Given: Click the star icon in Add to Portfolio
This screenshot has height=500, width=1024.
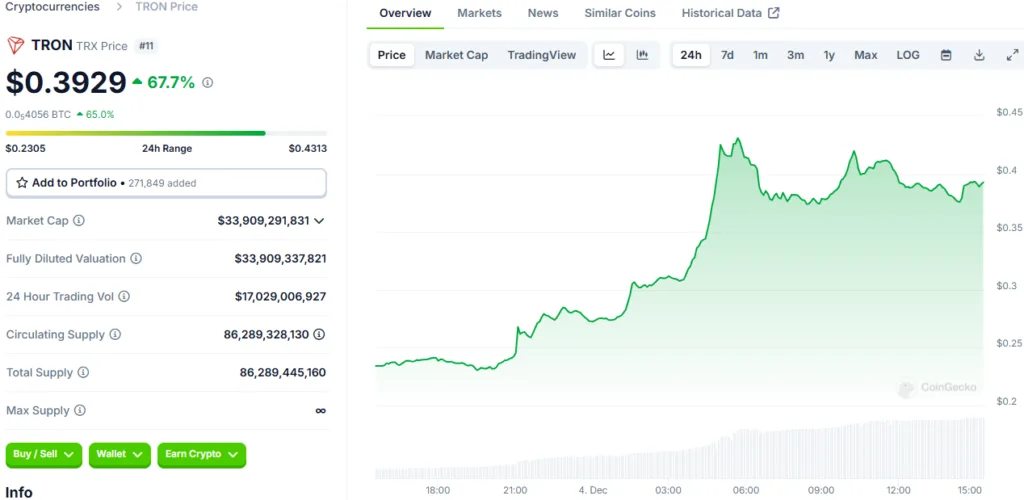Looking at the screenshot, I should 22,183.
